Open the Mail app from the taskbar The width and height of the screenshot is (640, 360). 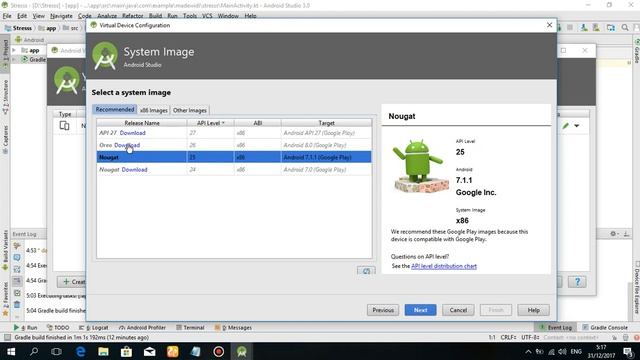[149, 351]
